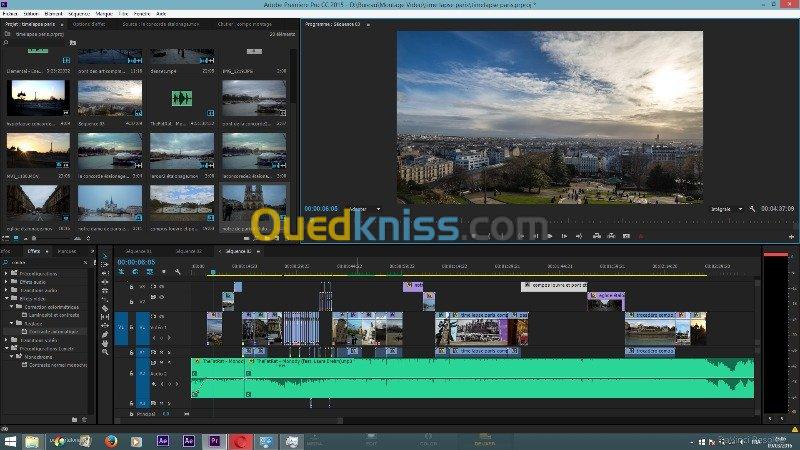Click Step Forward in Program monitor

pyautogui.click(x=564, y=236)
